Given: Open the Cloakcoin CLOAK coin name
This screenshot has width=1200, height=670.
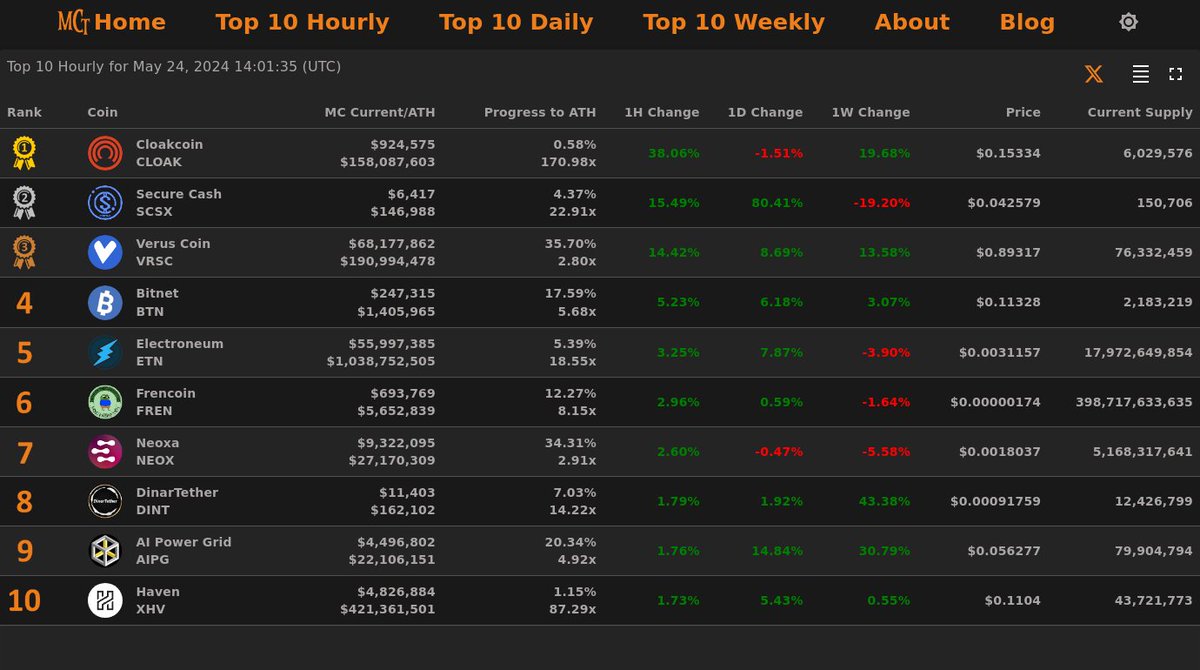Looking at the screenshot, I should (169, 153).
